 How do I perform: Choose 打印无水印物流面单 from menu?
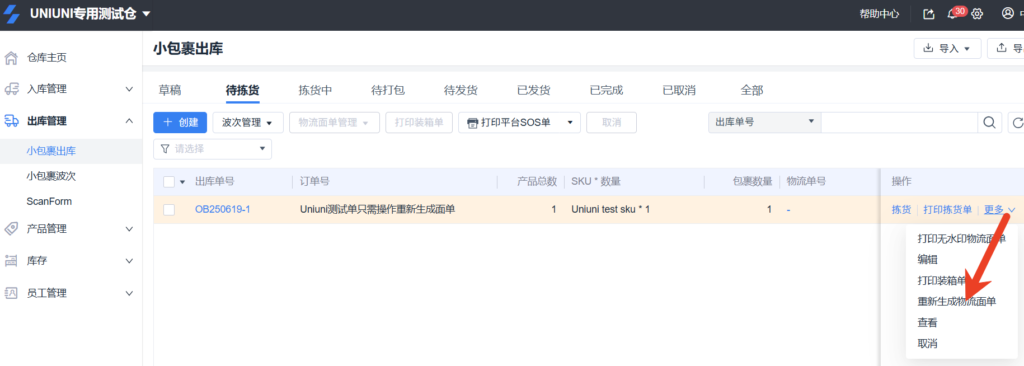(961, 239)
